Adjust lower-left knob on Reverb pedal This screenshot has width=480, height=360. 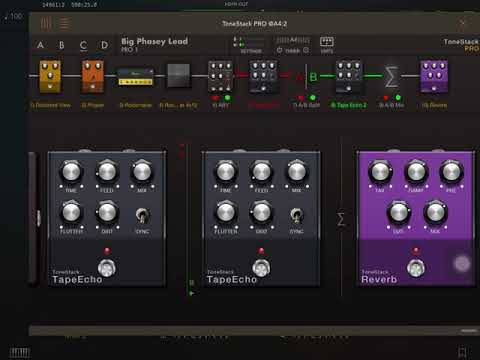[399, 213]
